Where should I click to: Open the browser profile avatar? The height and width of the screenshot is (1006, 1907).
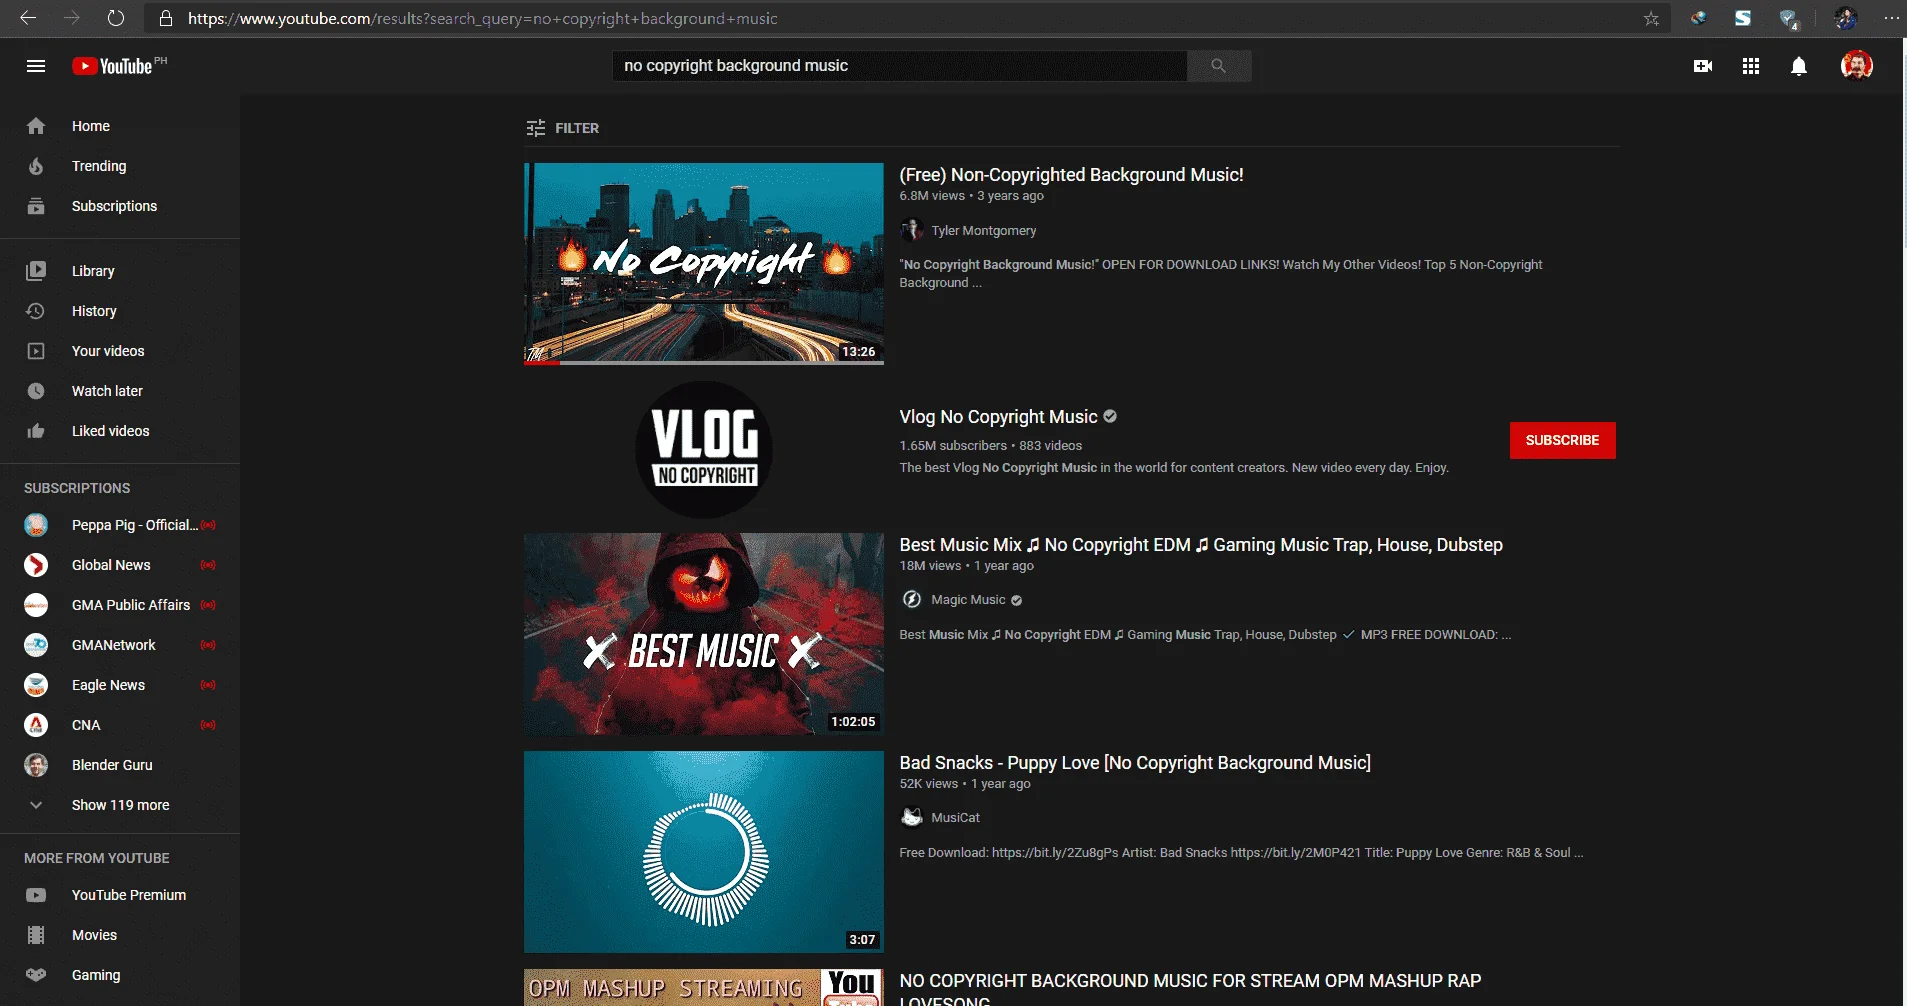[1845, 18]
